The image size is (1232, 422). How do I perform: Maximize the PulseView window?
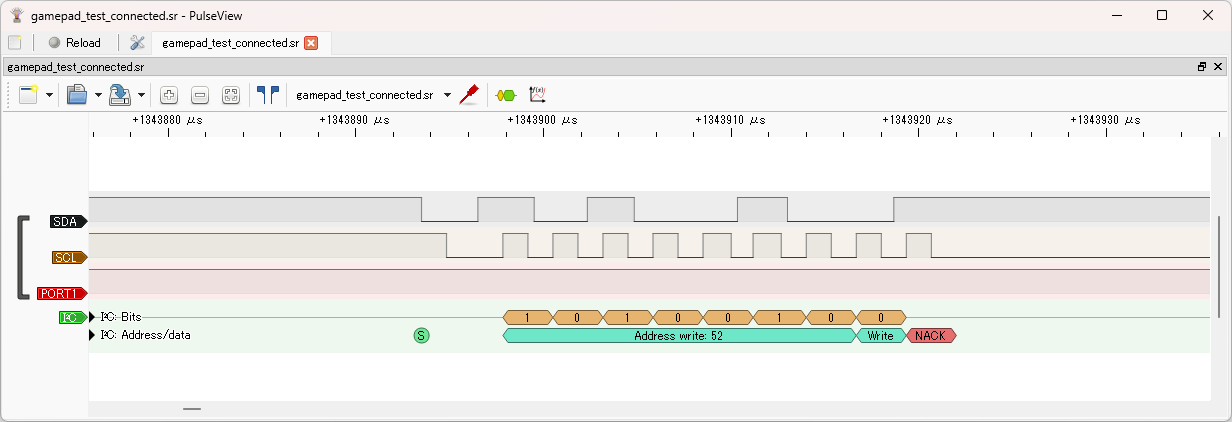1162,16
